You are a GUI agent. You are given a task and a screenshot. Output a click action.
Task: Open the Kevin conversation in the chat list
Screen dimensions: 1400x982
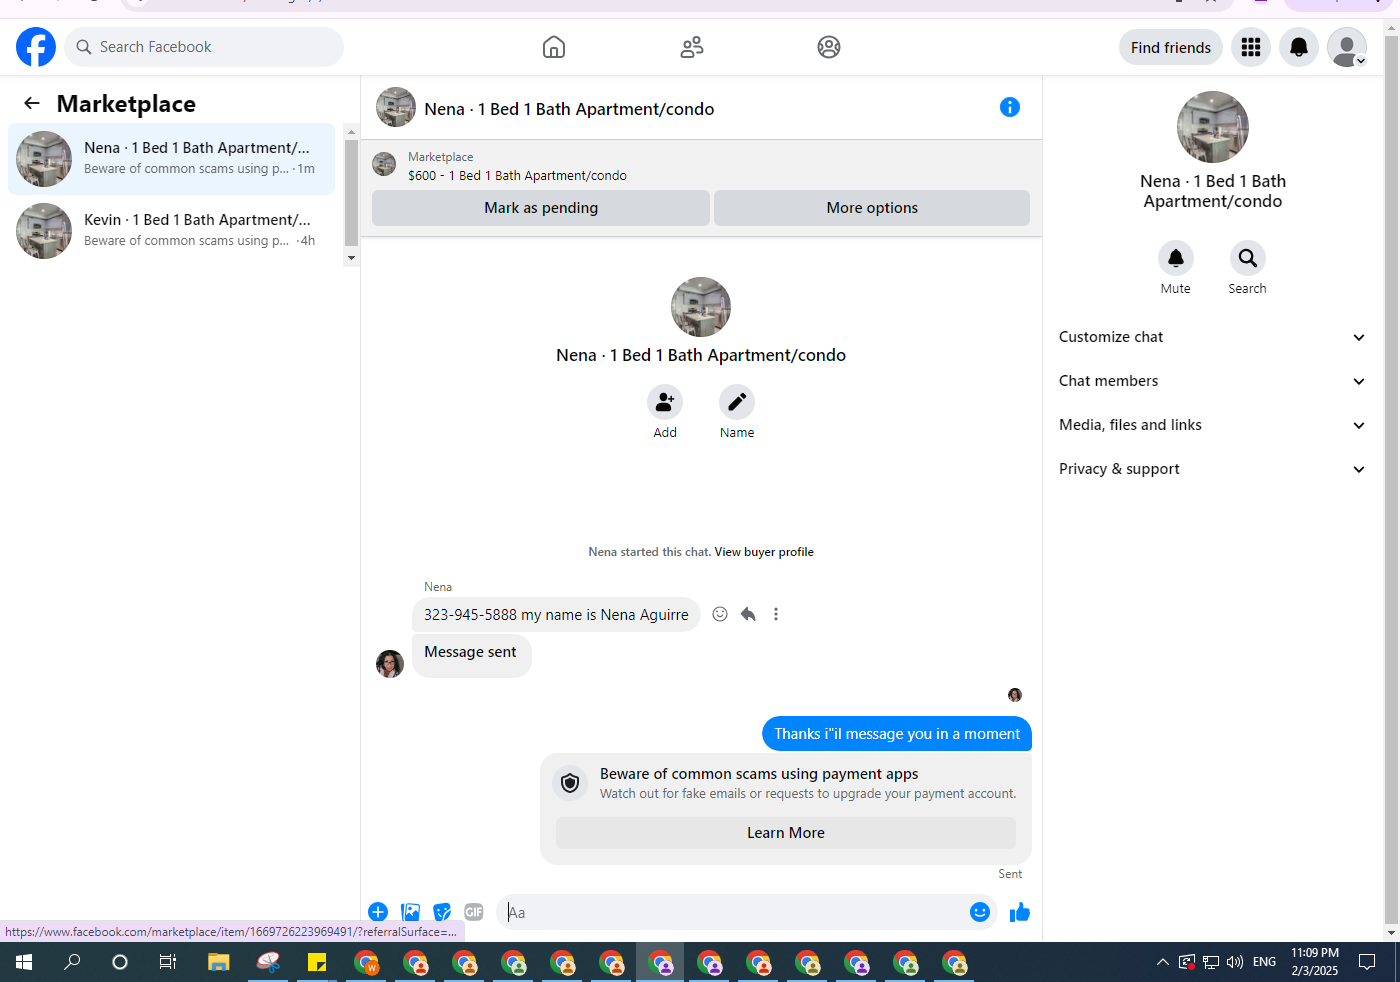(172, 231)
